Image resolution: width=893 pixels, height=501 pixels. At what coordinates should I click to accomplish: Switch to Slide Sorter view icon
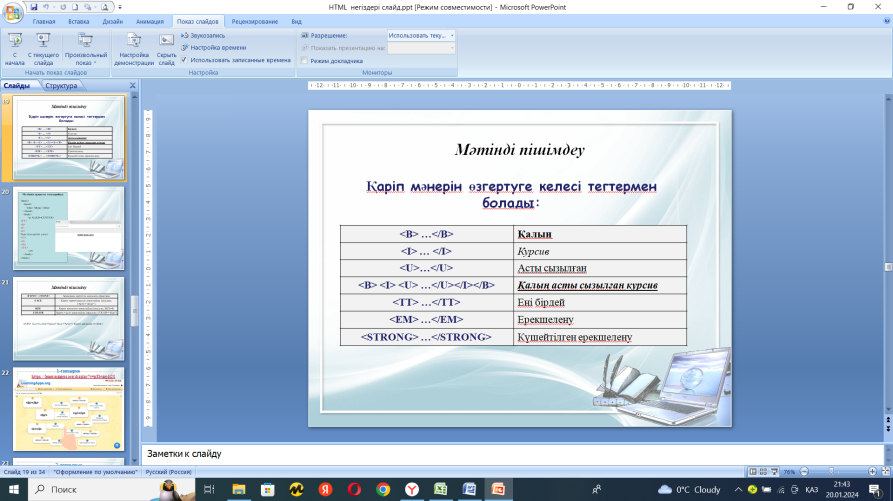tap(763, 471)
